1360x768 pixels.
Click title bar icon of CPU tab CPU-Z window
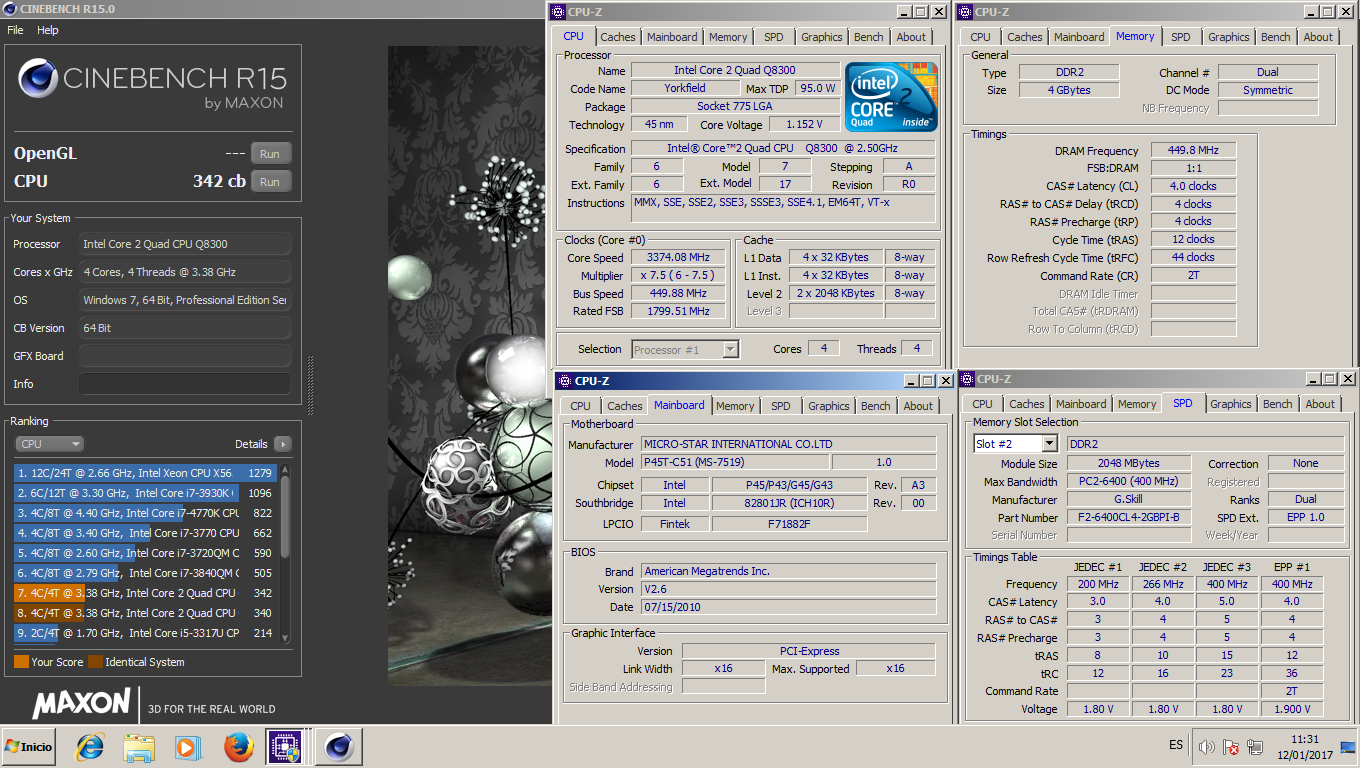click(560, 12)
